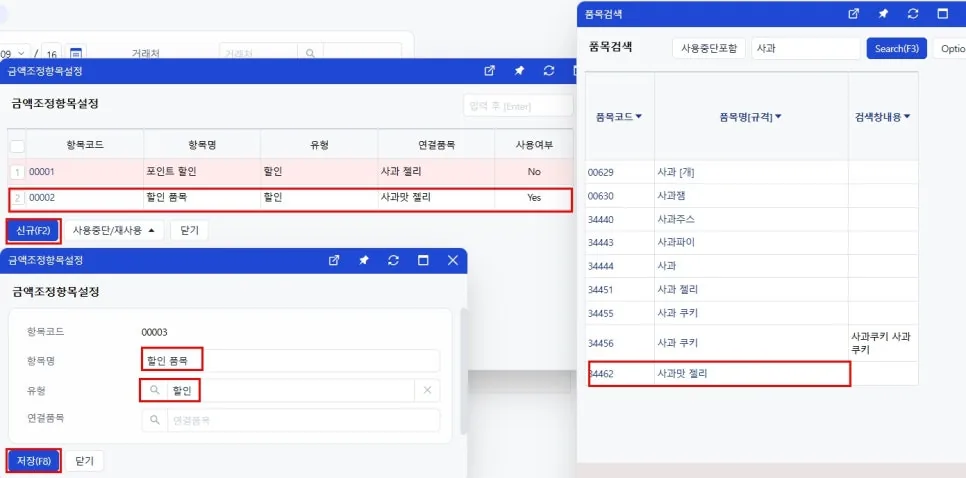
Task: Refresh the lower 금액조정항목설정 dialog
Action: [x=393, y=261]
